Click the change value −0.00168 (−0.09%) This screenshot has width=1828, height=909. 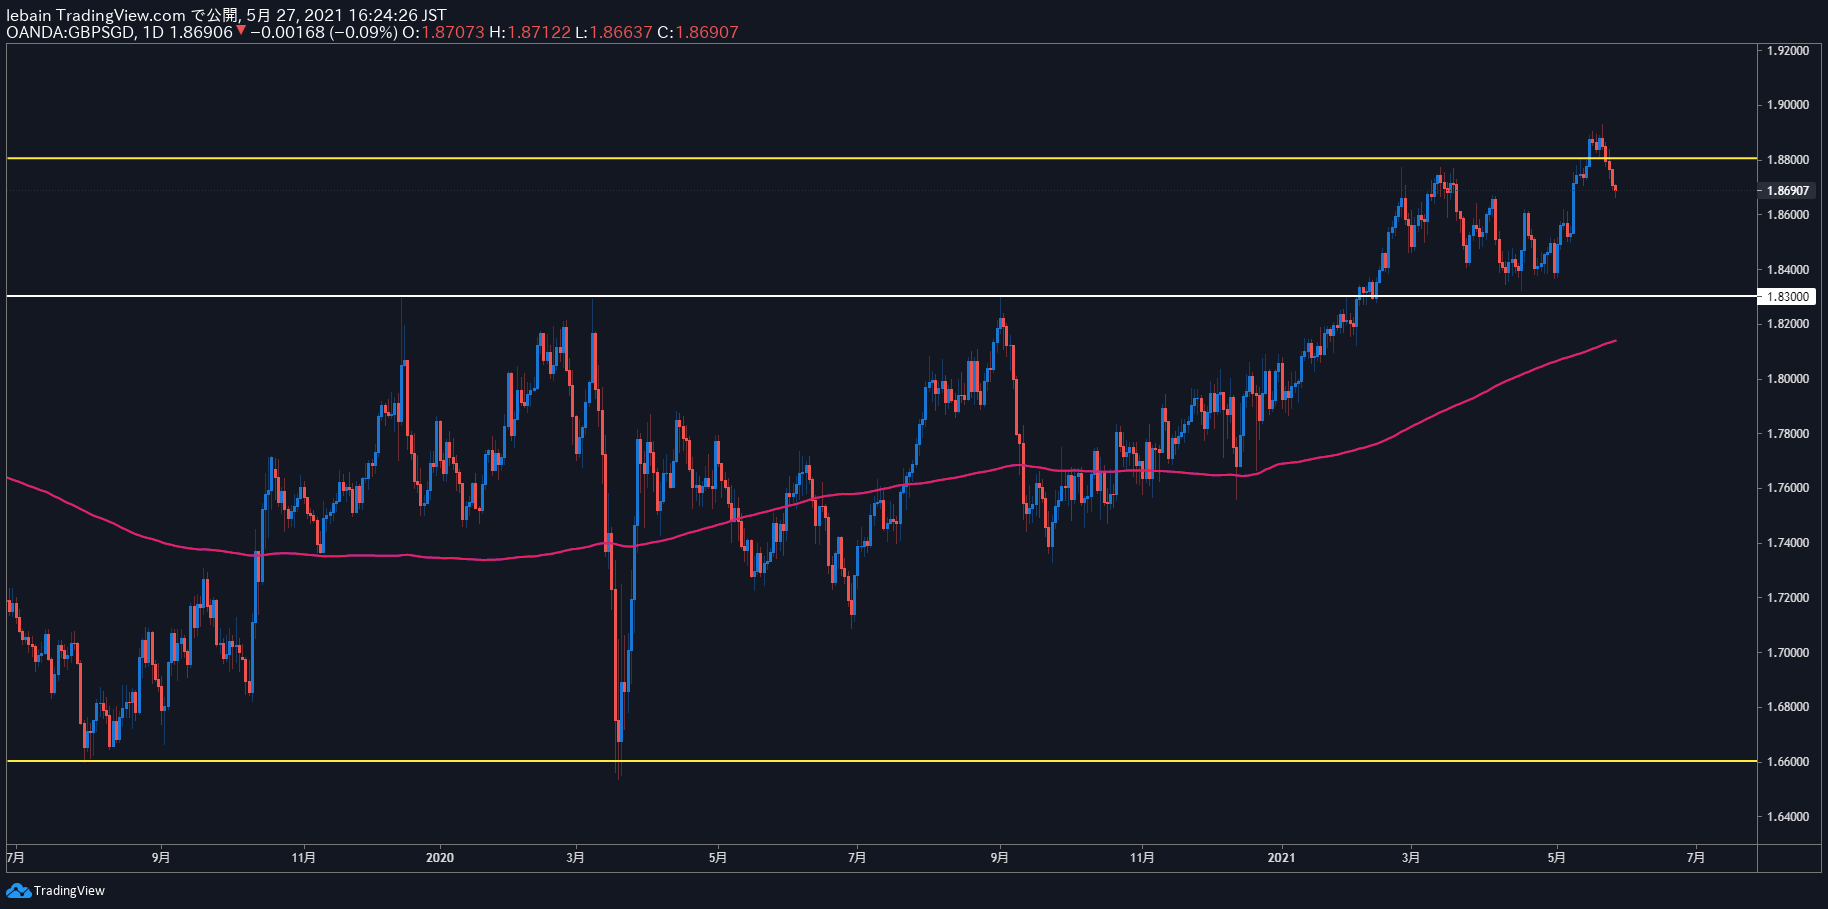(x=323, y=32)
